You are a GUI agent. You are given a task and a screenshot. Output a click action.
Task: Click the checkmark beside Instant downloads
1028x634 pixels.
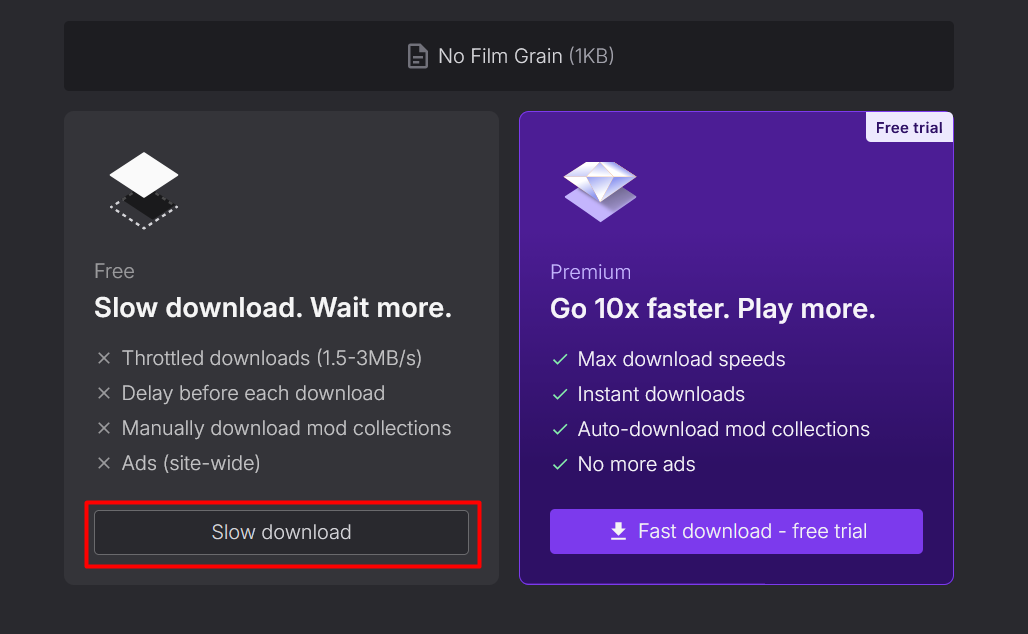tap(560, 394)
